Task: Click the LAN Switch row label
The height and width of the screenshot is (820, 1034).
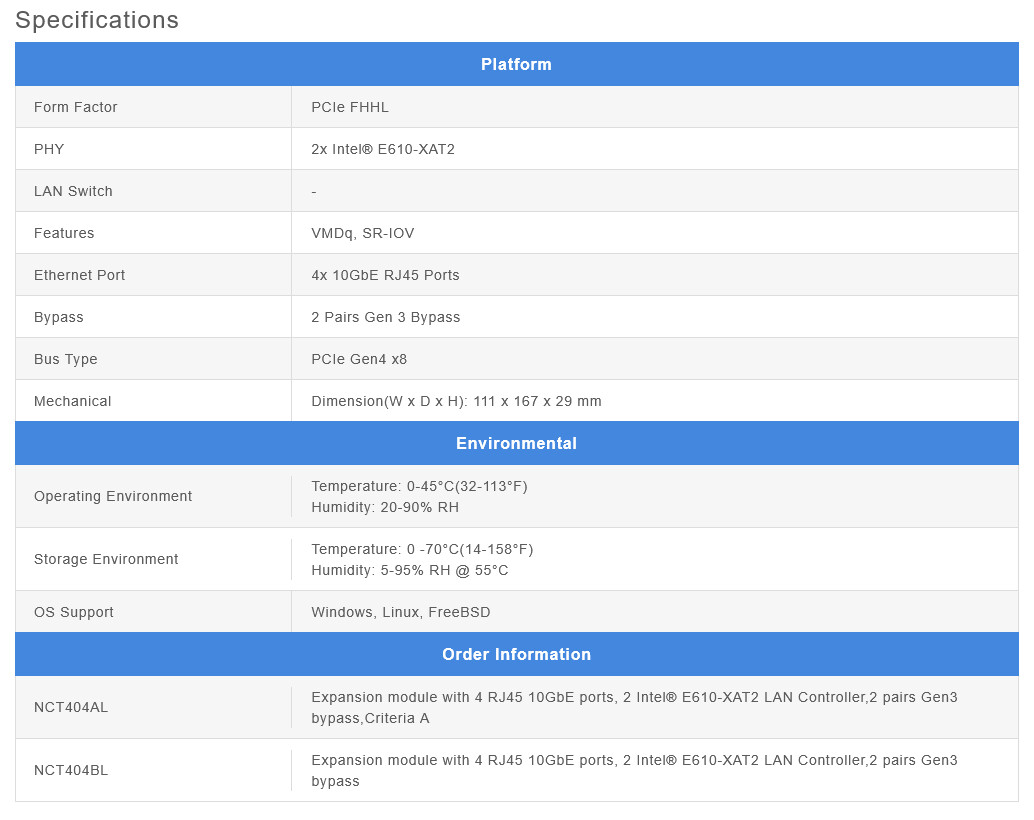Action: [x=73, y=191]
